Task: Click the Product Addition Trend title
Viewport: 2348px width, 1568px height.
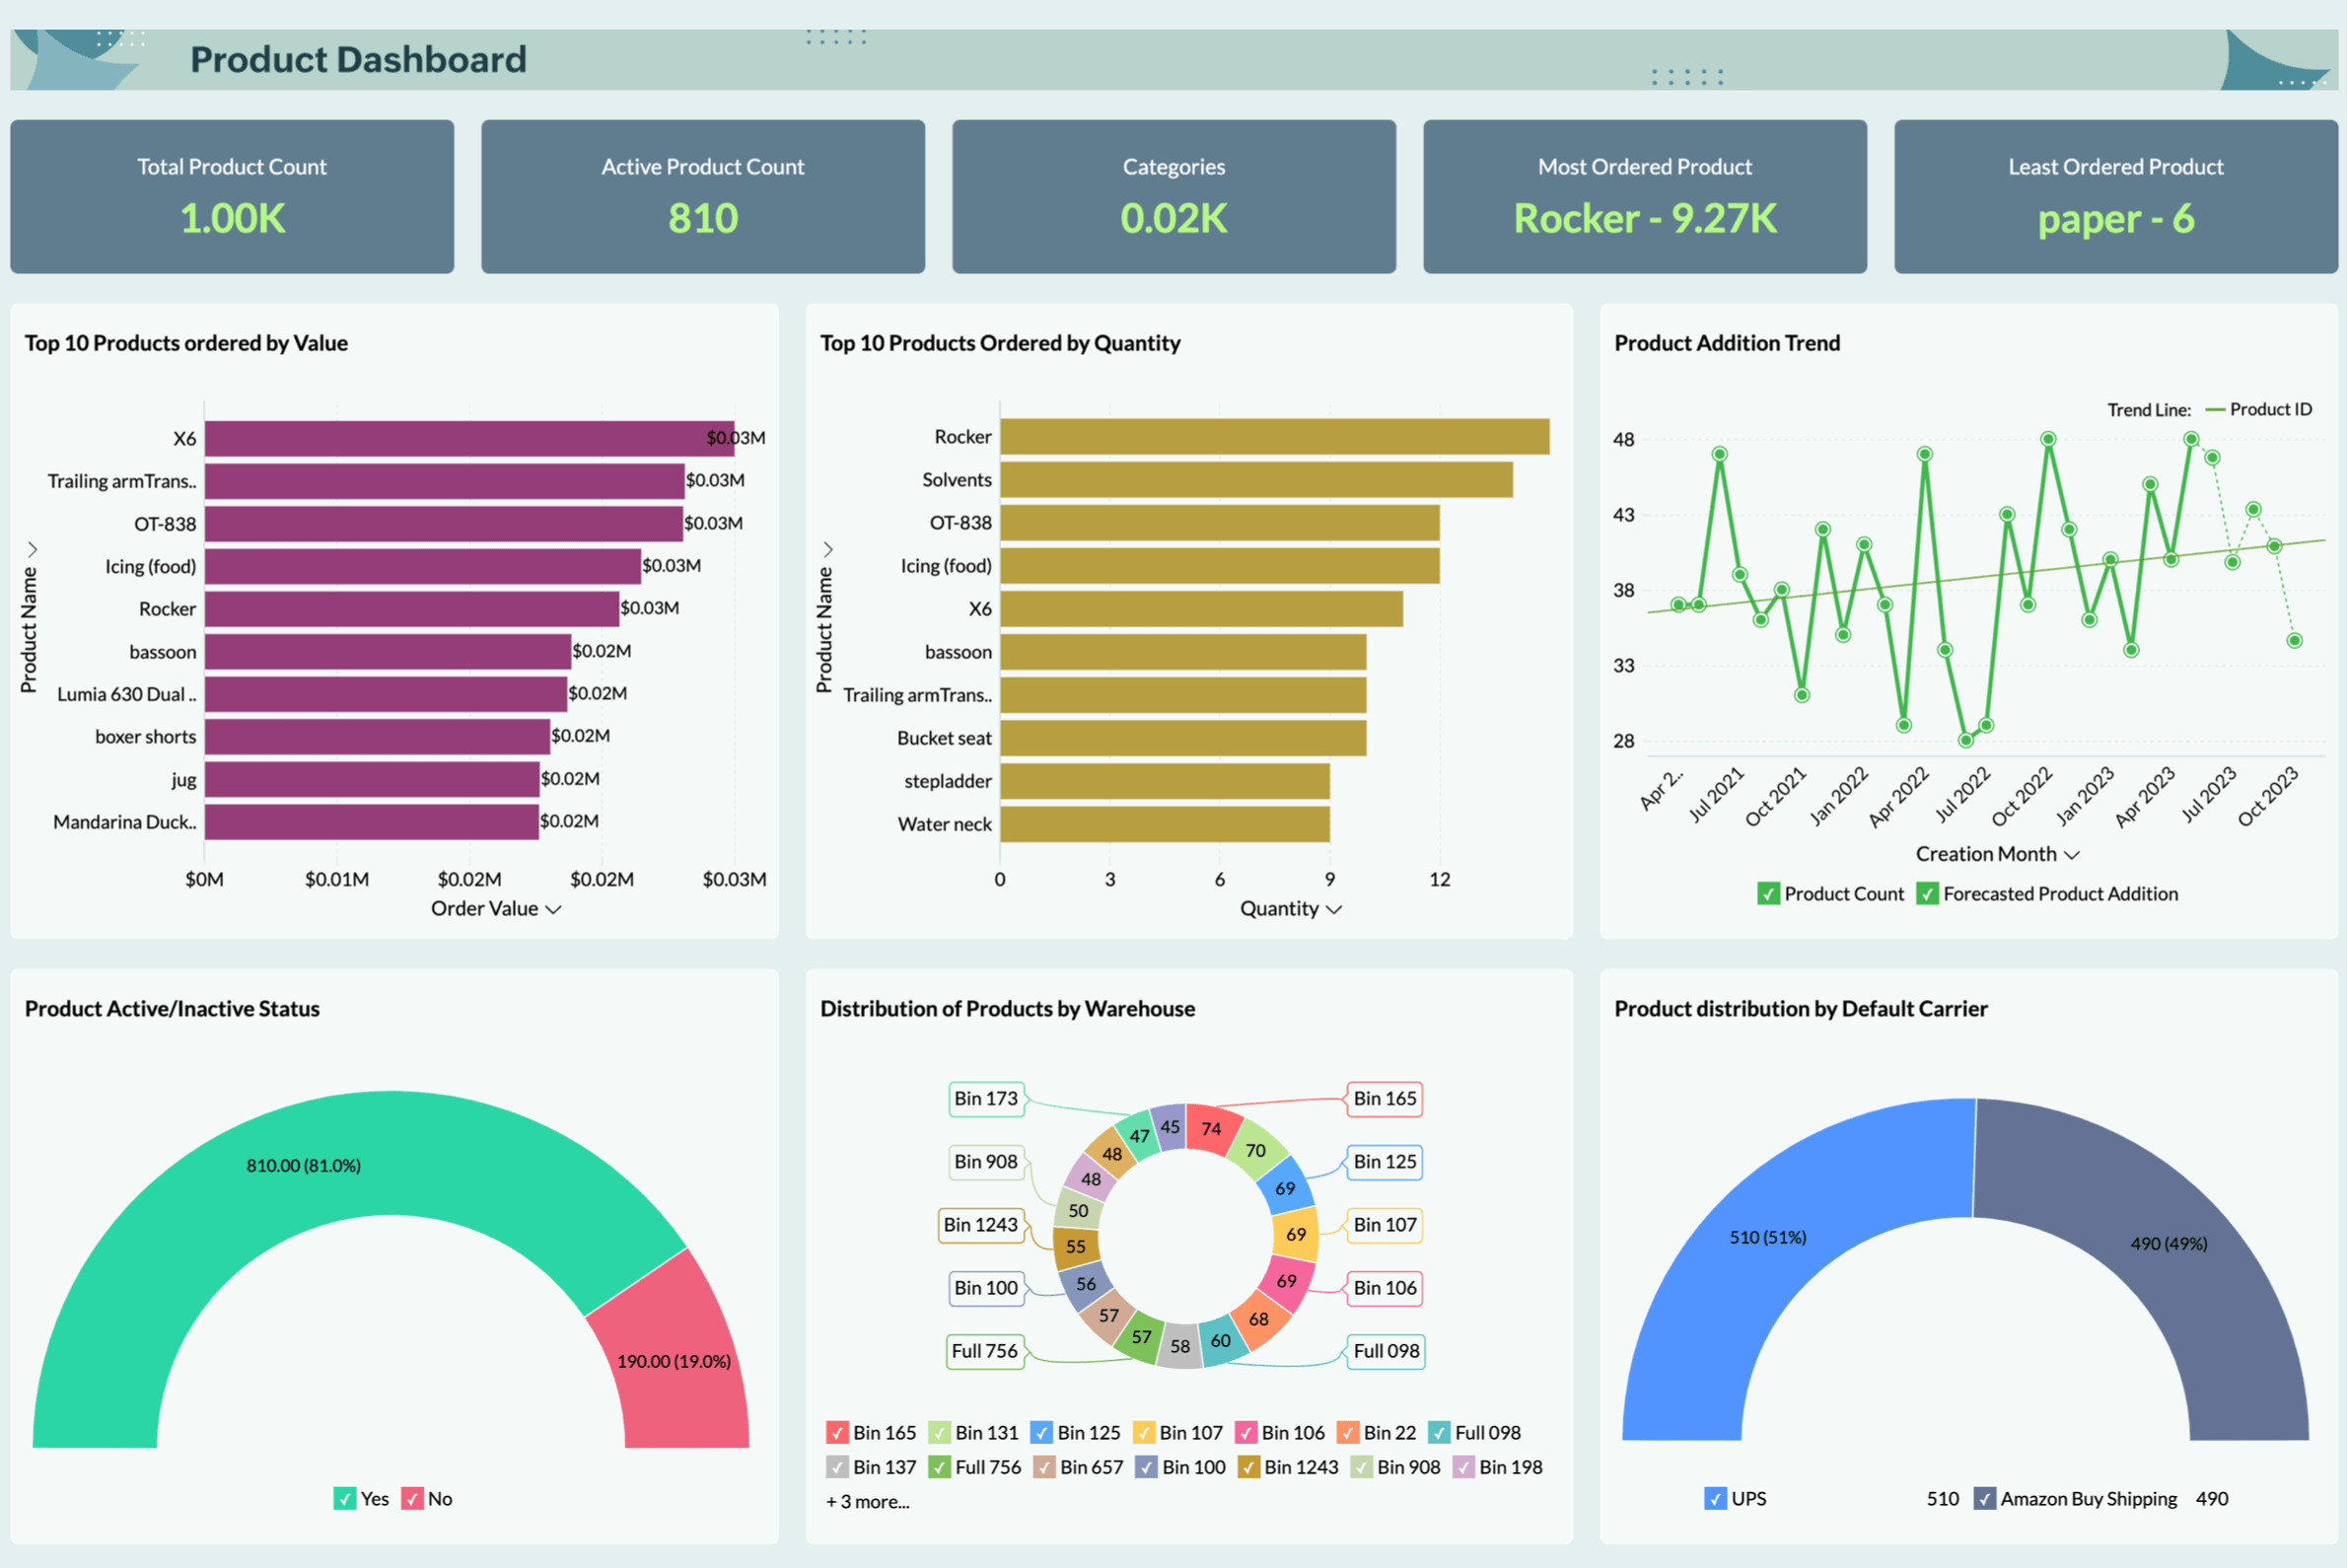Action: [x=1727, y=343]
